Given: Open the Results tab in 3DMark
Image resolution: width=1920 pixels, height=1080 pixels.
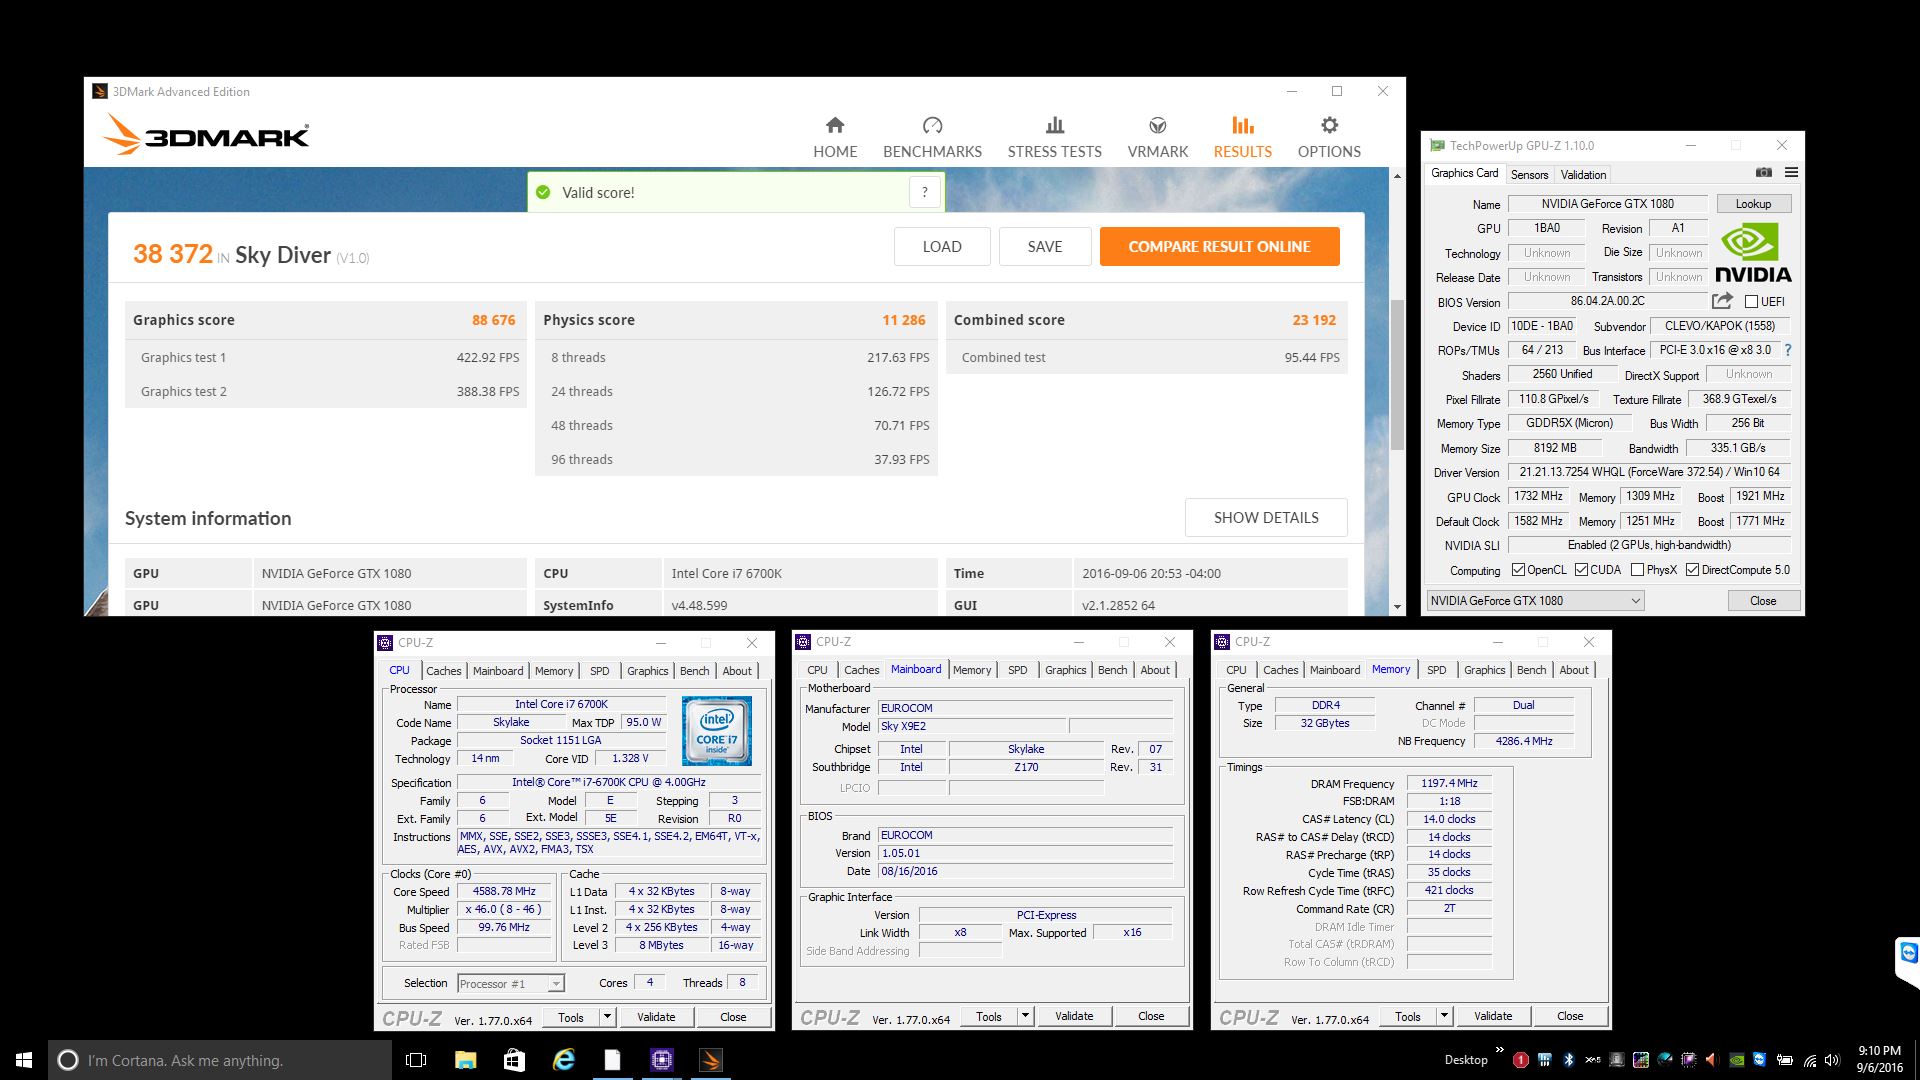Looking at the screenshot, I should click(1242, 137).
